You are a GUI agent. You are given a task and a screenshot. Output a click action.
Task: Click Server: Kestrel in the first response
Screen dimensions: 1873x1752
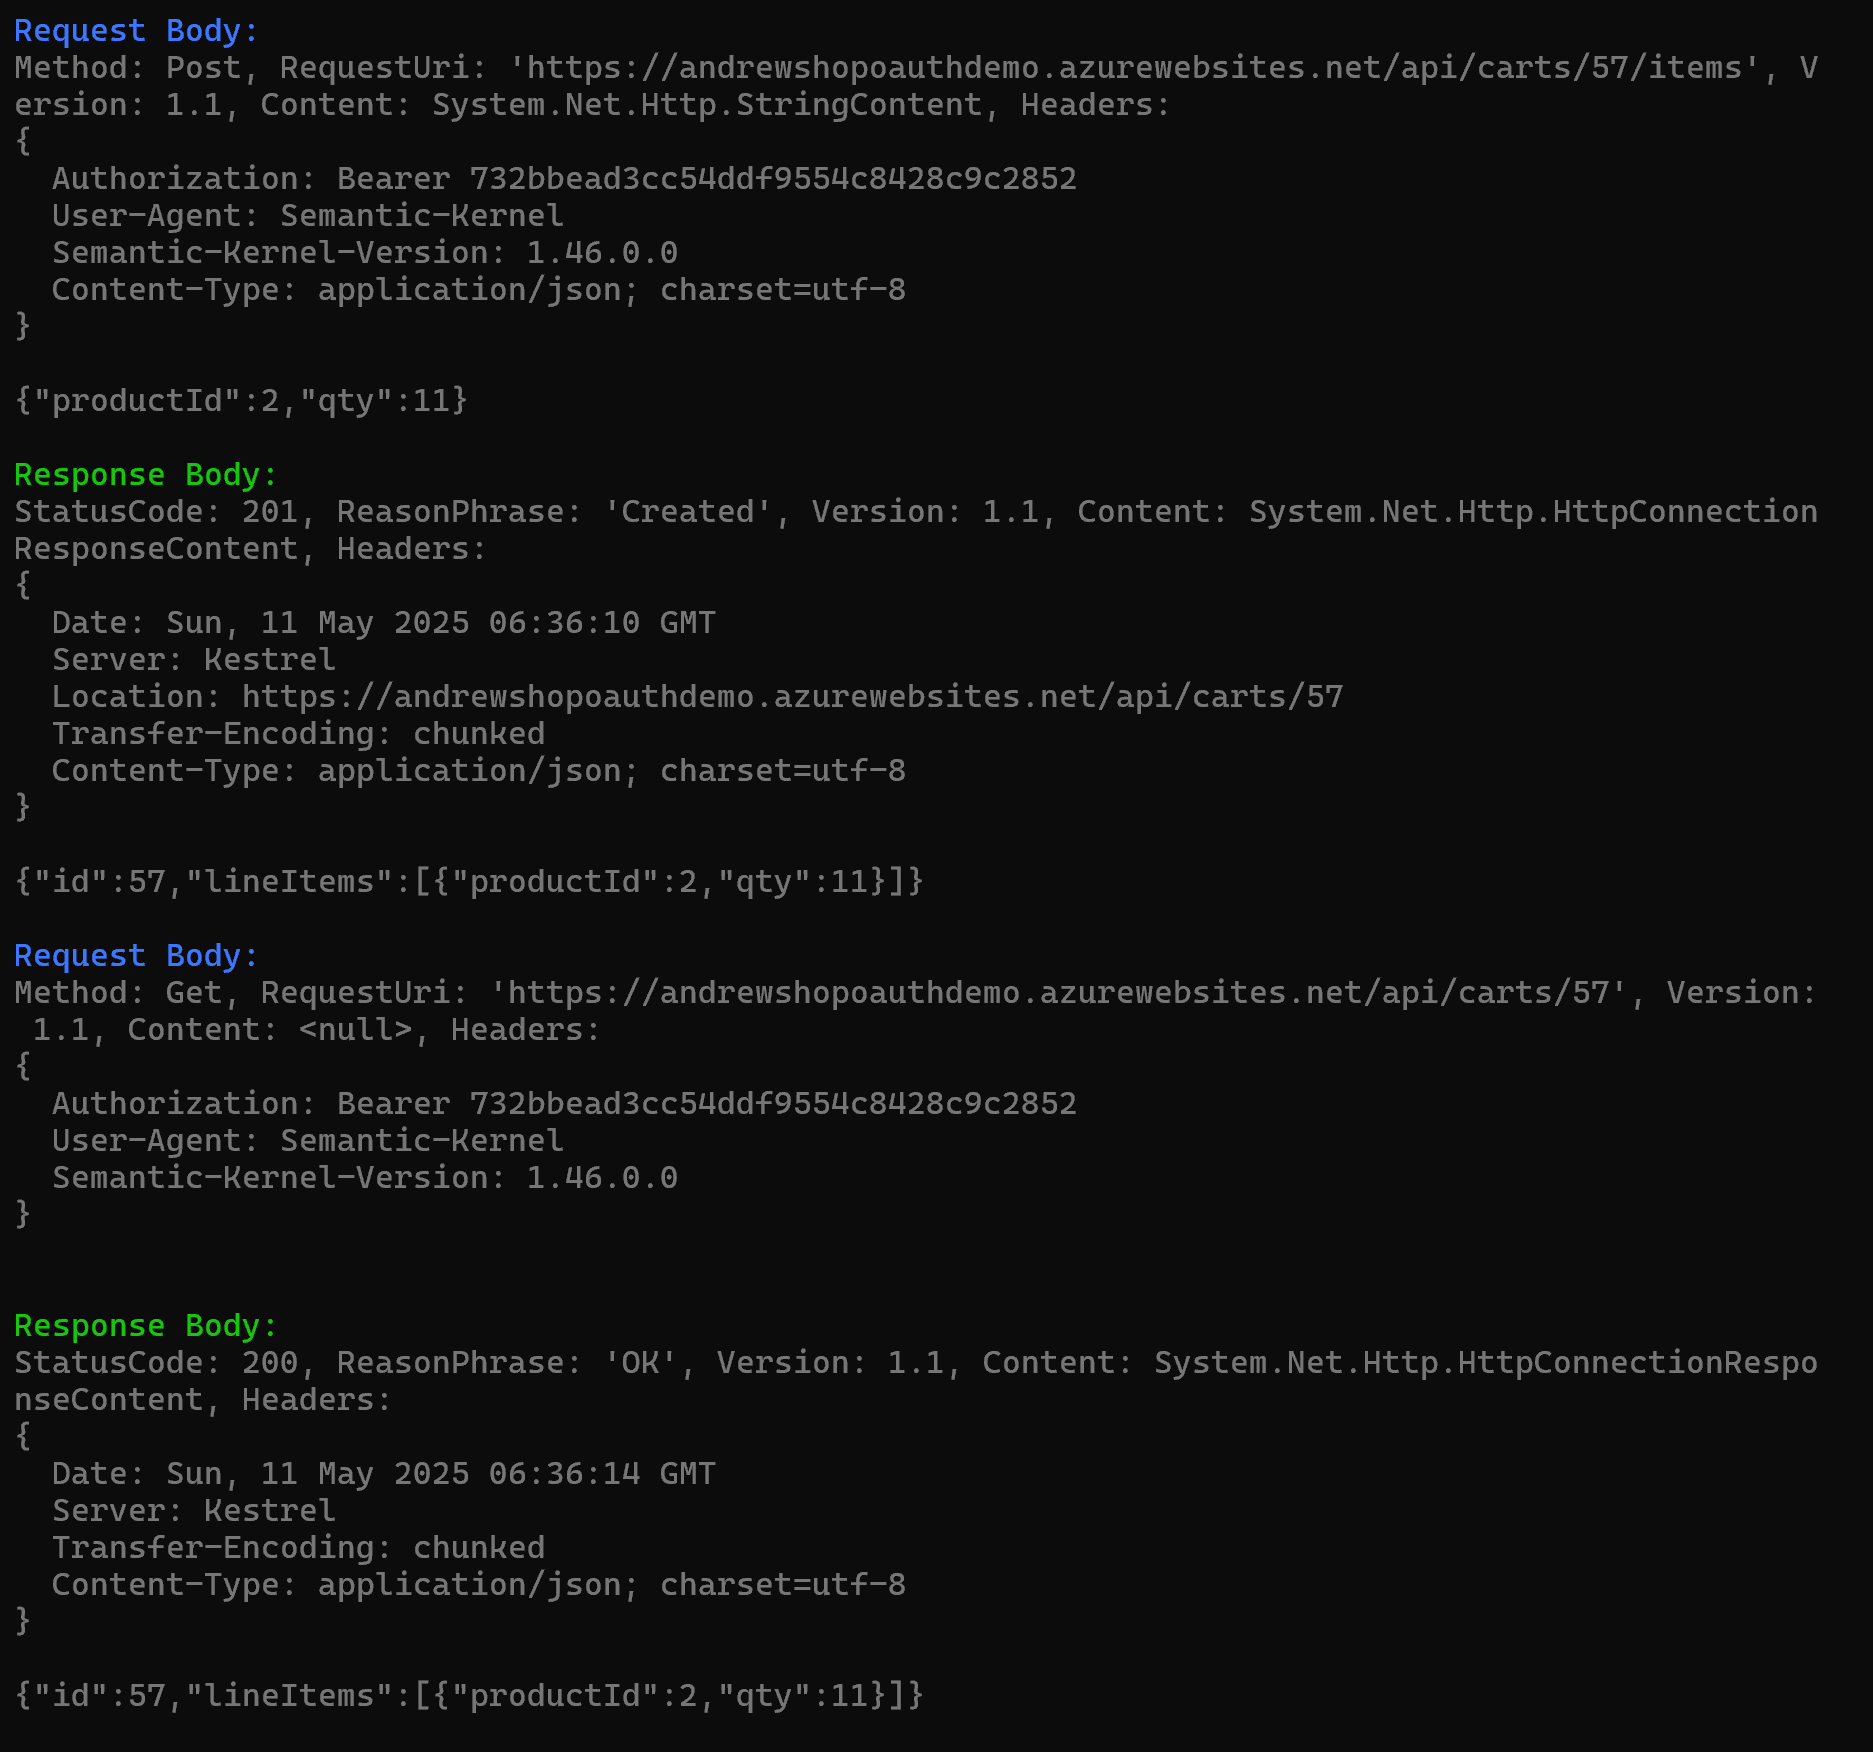[194, 660]
